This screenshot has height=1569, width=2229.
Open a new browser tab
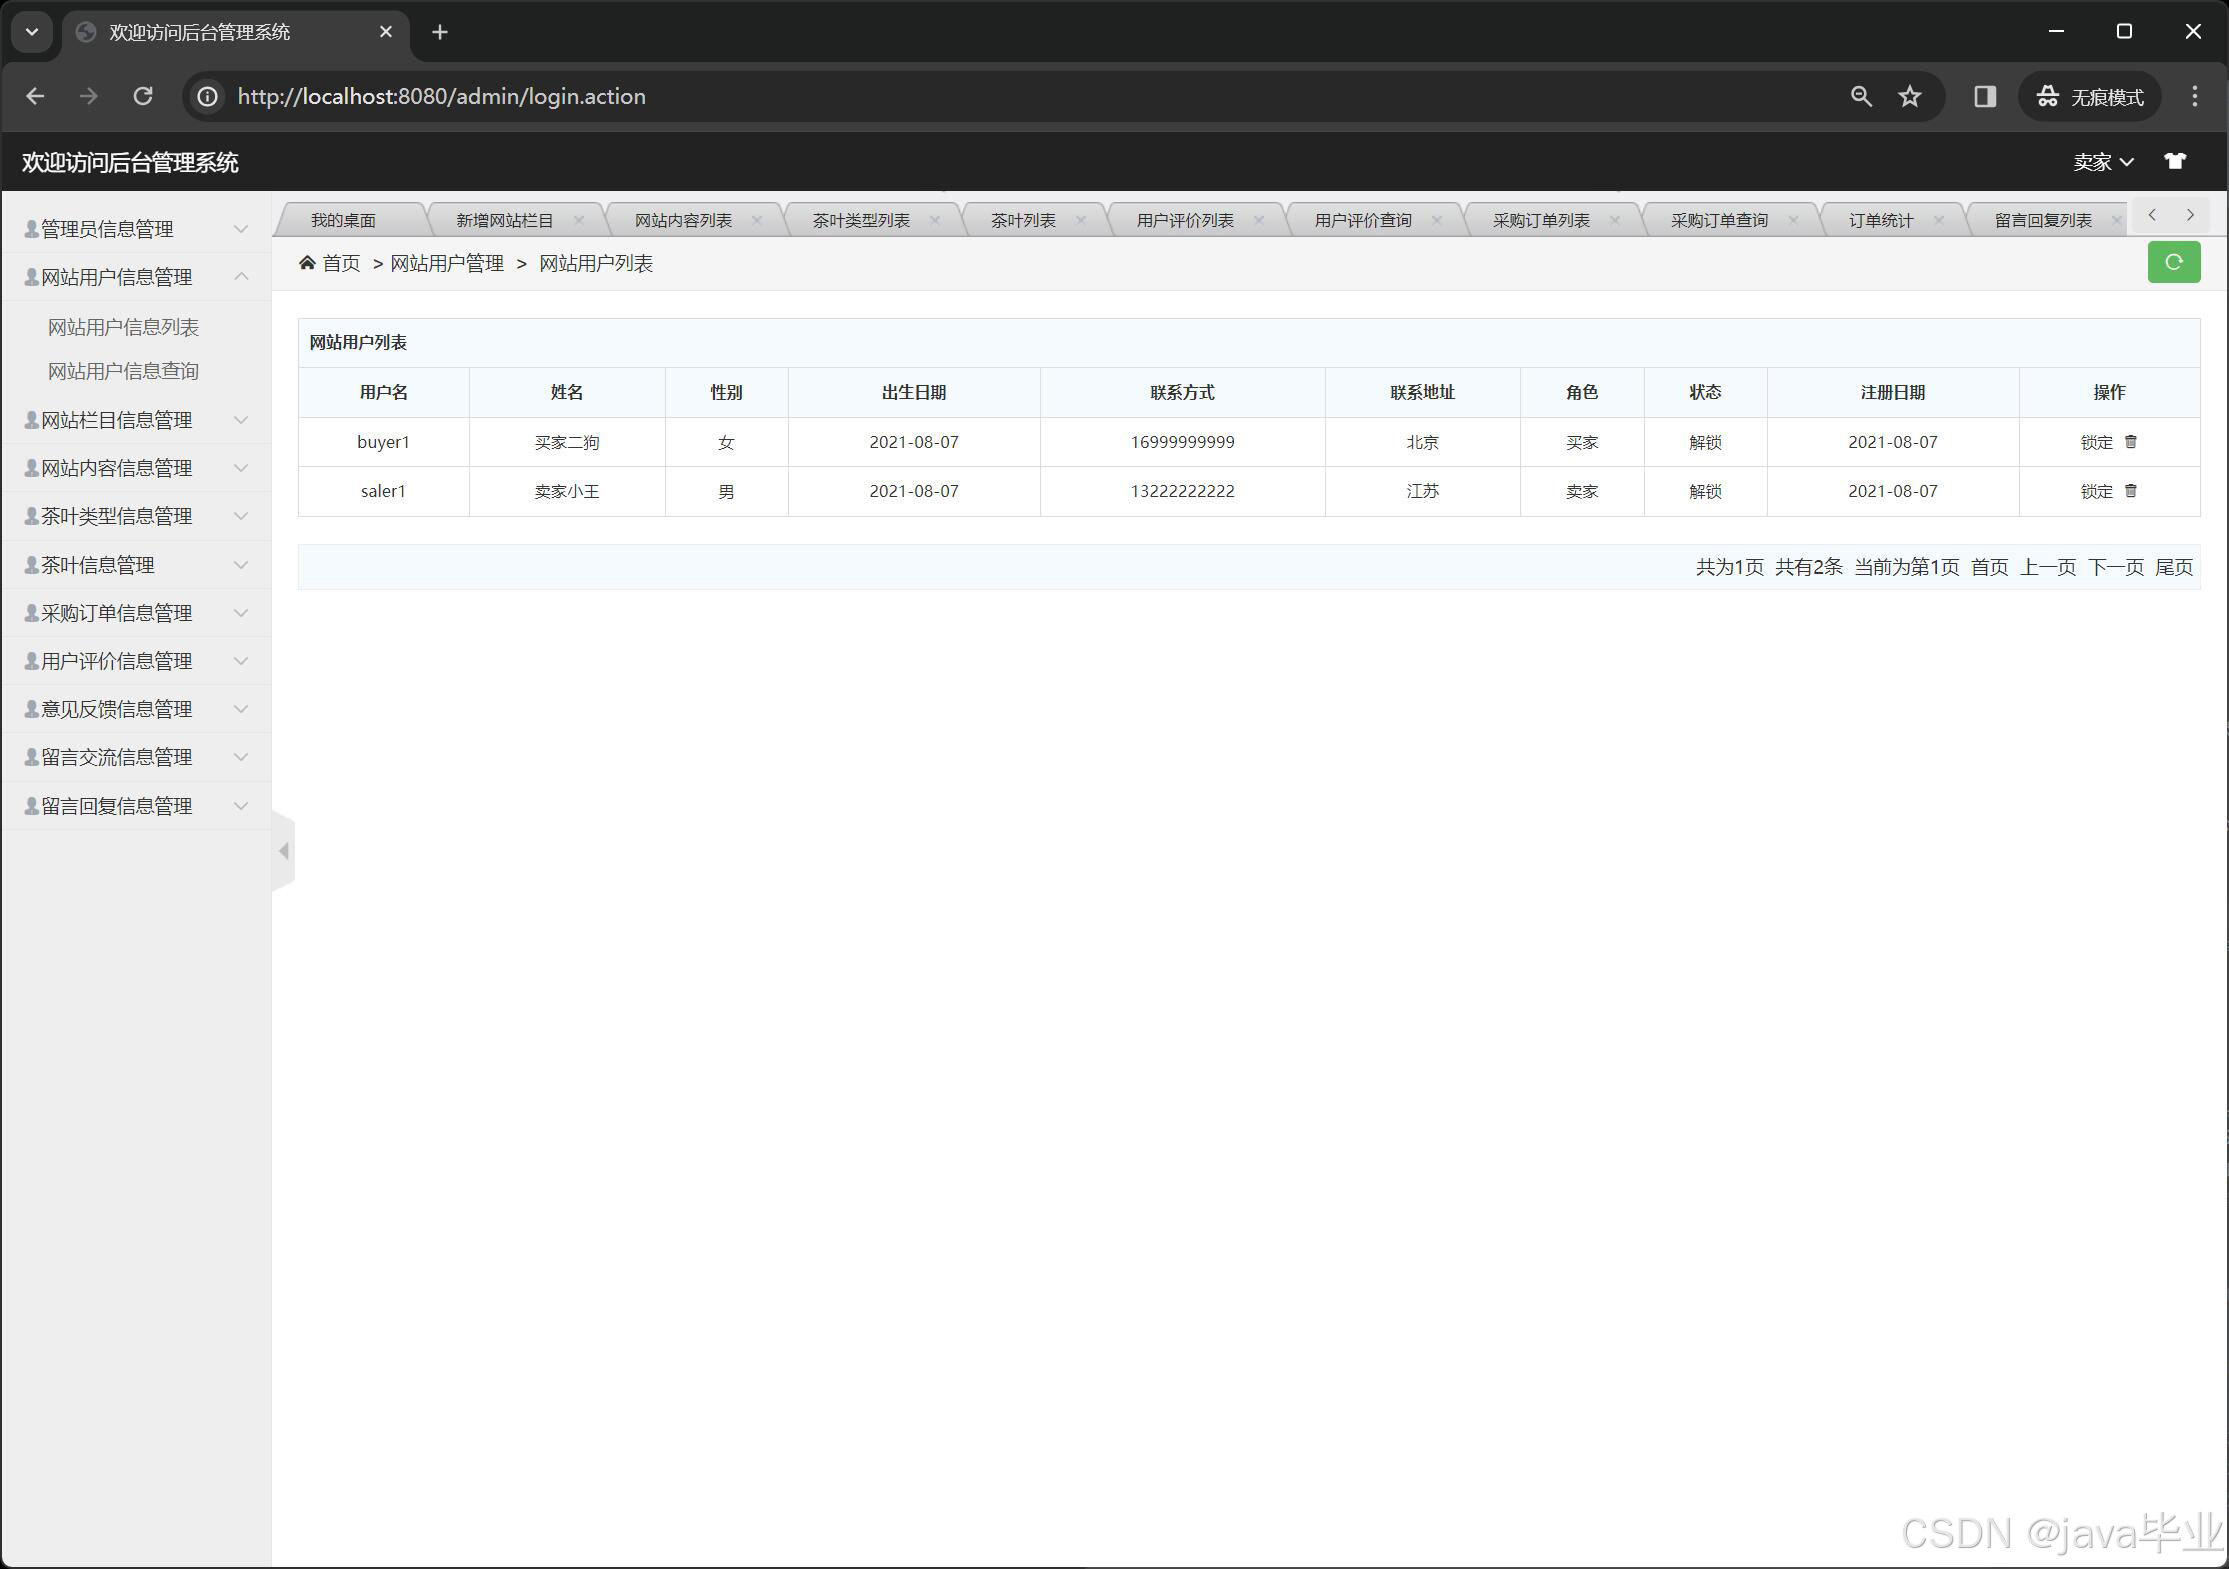pos(440,32)
